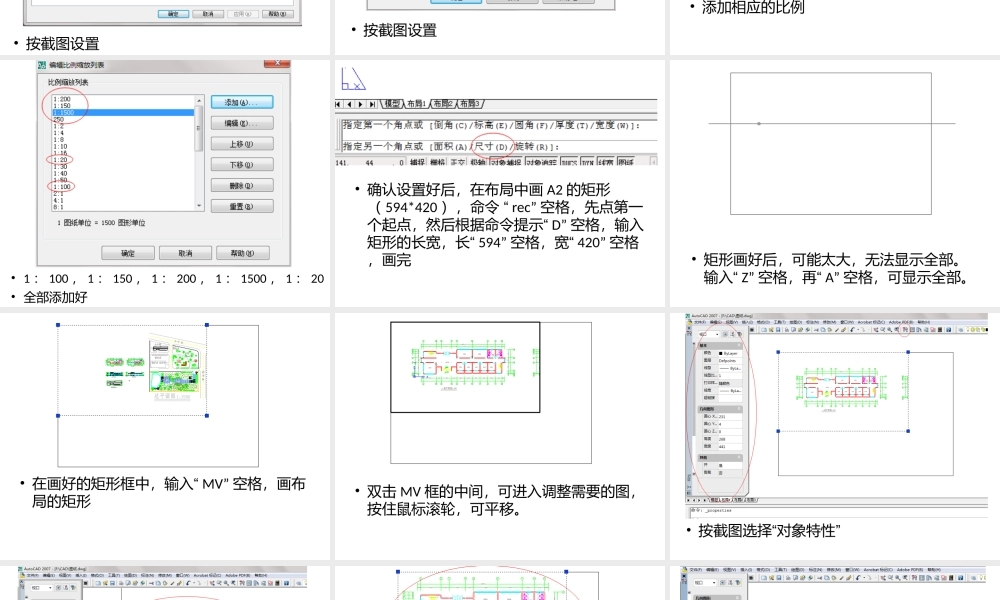Click UCS icon in layout slide
Screen dimensions: 1000x600
tap(353, 79)
